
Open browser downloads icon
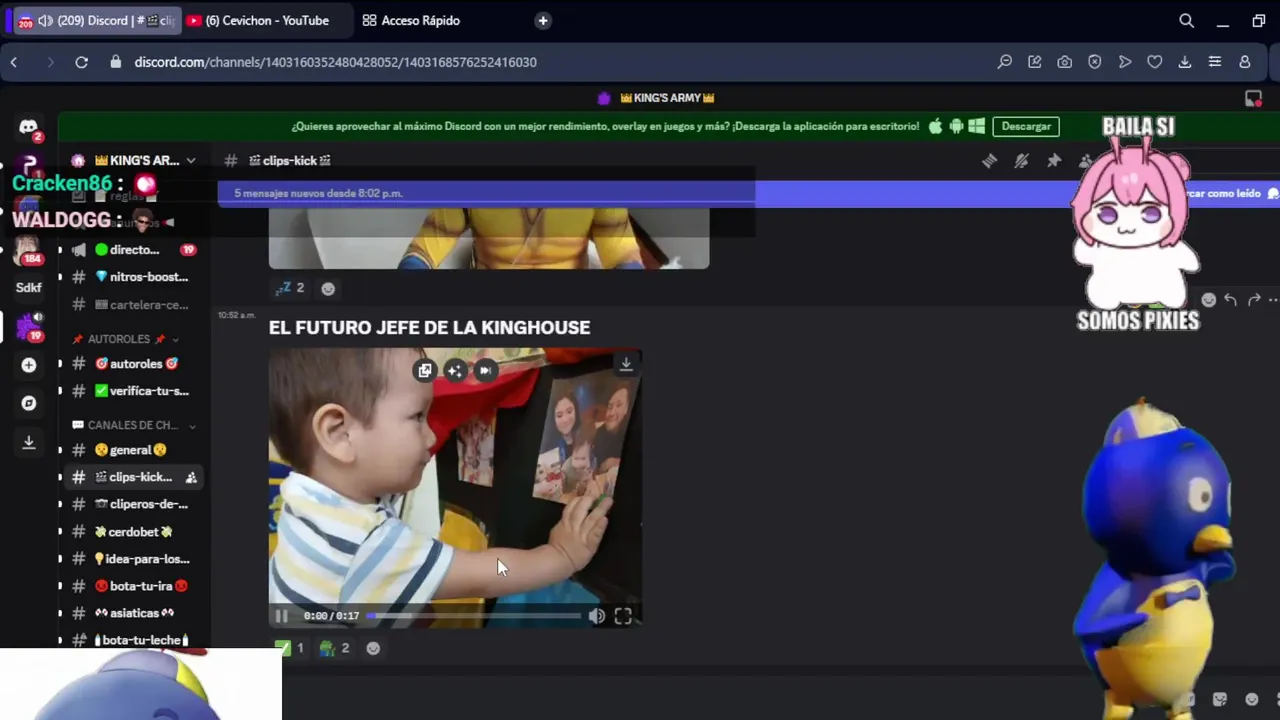point(1185,62)
